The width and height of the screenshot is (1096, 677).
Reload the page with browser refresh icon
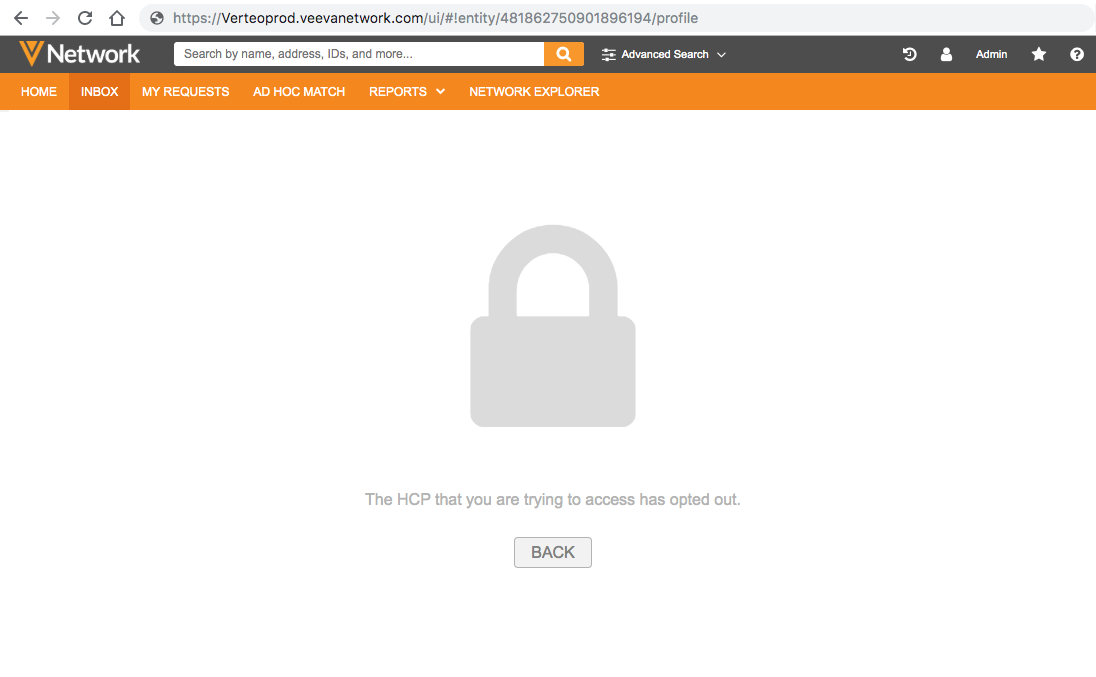(85, 18)
